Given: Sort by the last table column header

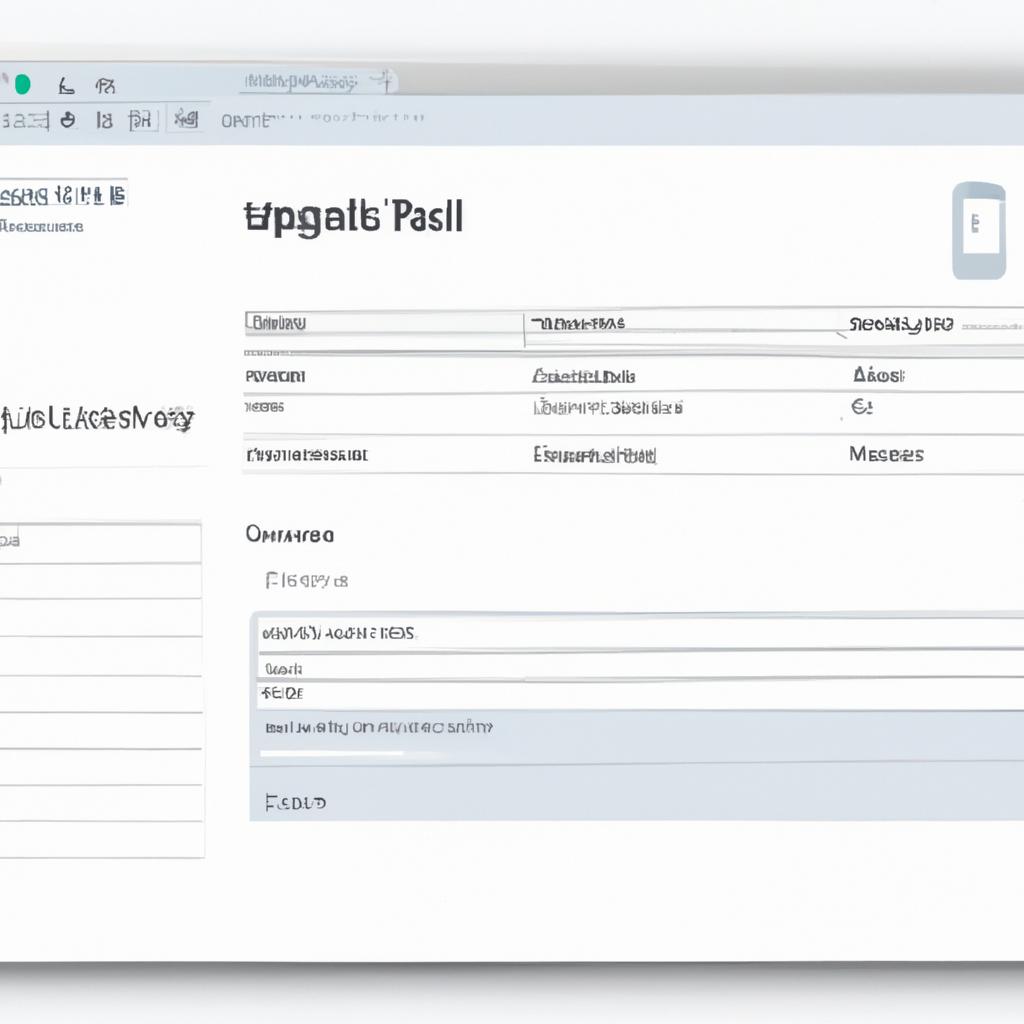Looking at the screenshot, I should (x=901, y=325).
